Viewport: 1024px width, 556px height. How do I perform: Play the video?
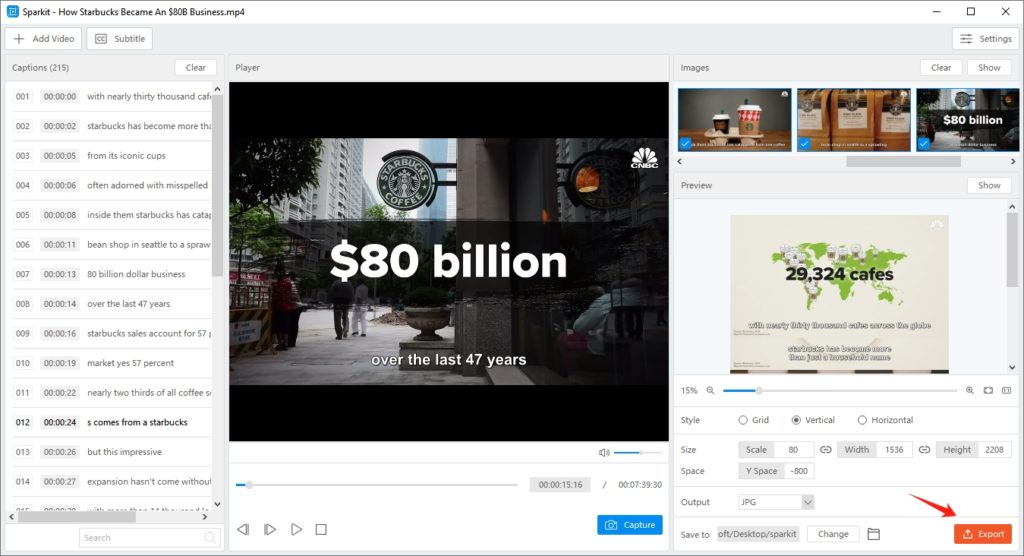pyautogui.click(x=296, y=529)
